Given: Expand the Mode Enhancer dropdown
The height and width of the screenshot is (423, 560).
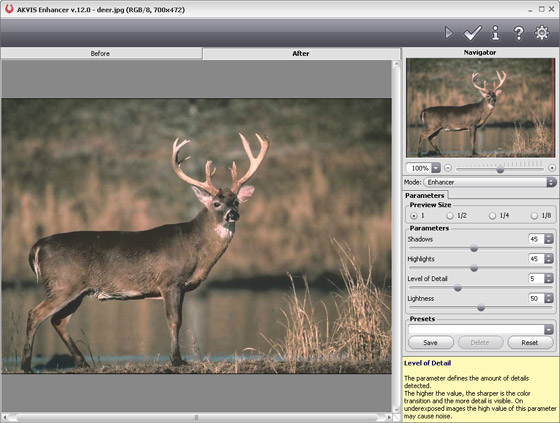Looking at the screenshot, I should point(551,182).
